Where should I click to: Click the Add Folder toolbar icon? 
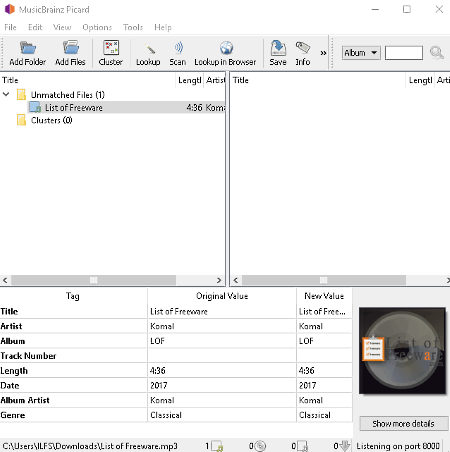27,48
